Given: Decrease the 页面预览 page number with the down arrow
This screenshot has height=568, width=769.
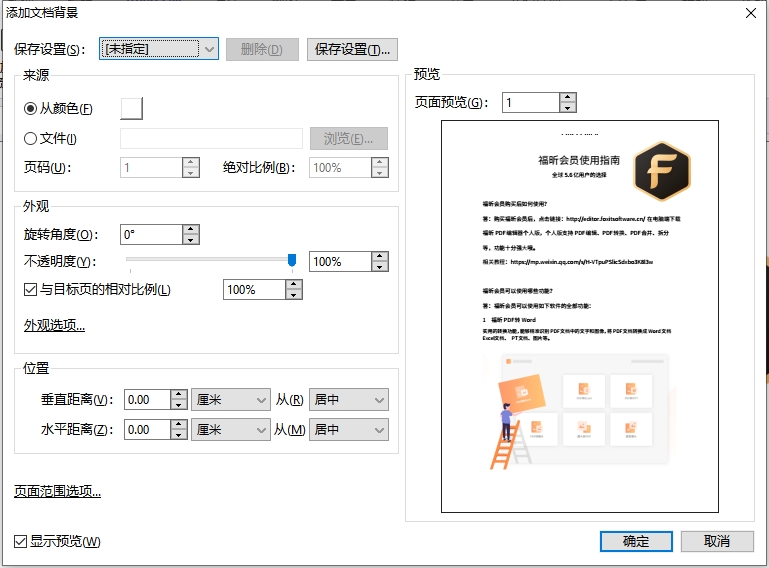Looking at the screenshot, I should 568,108.
